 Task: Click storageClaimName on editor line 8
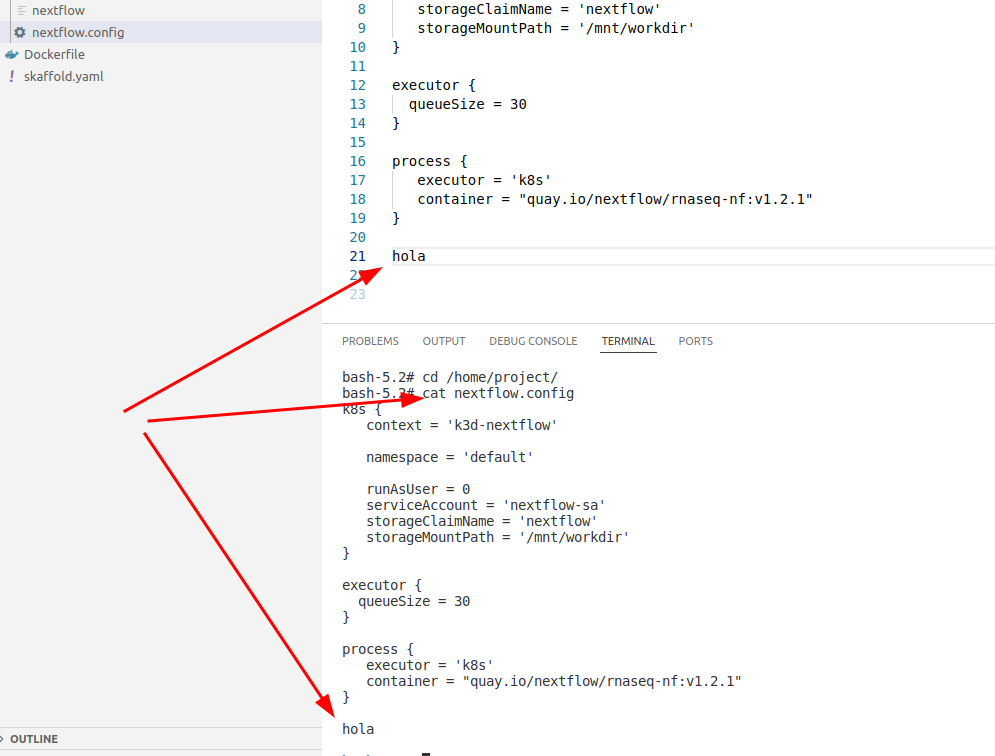click(x=478, y=9)
